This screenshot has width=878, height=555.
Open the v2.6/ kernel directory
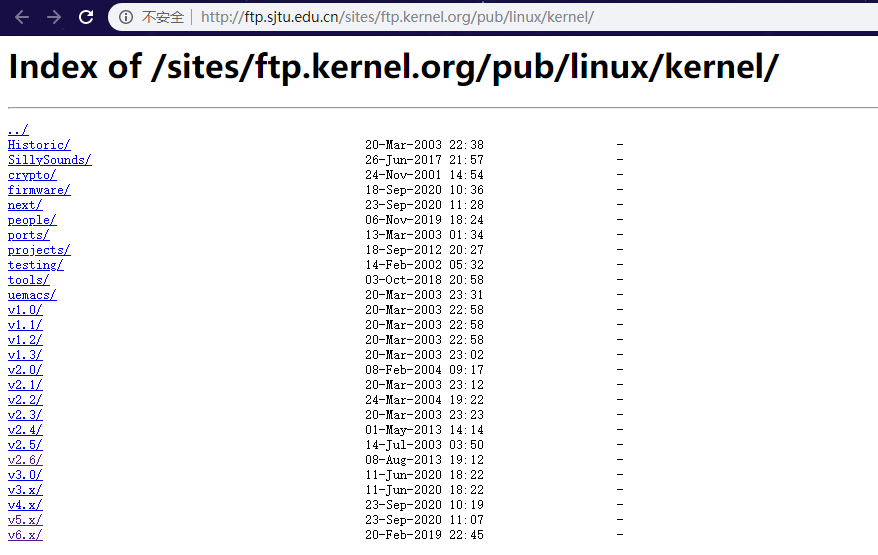click(x=25, y=460)
